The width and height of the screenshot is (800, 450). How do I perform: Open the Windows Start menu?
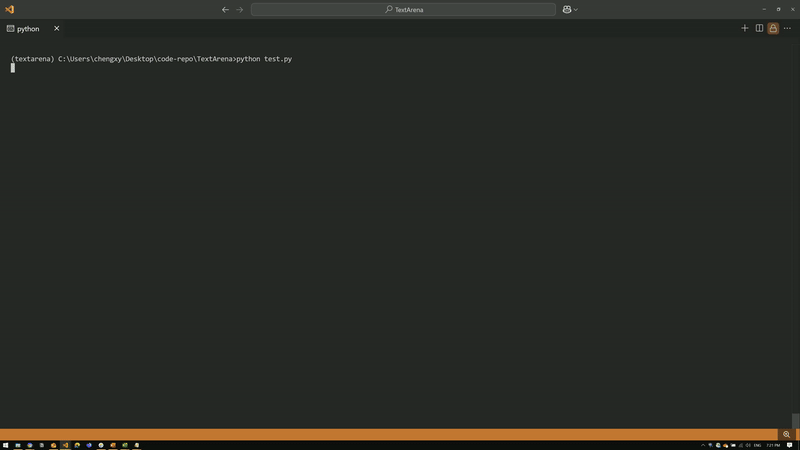(x=5, y=445)
